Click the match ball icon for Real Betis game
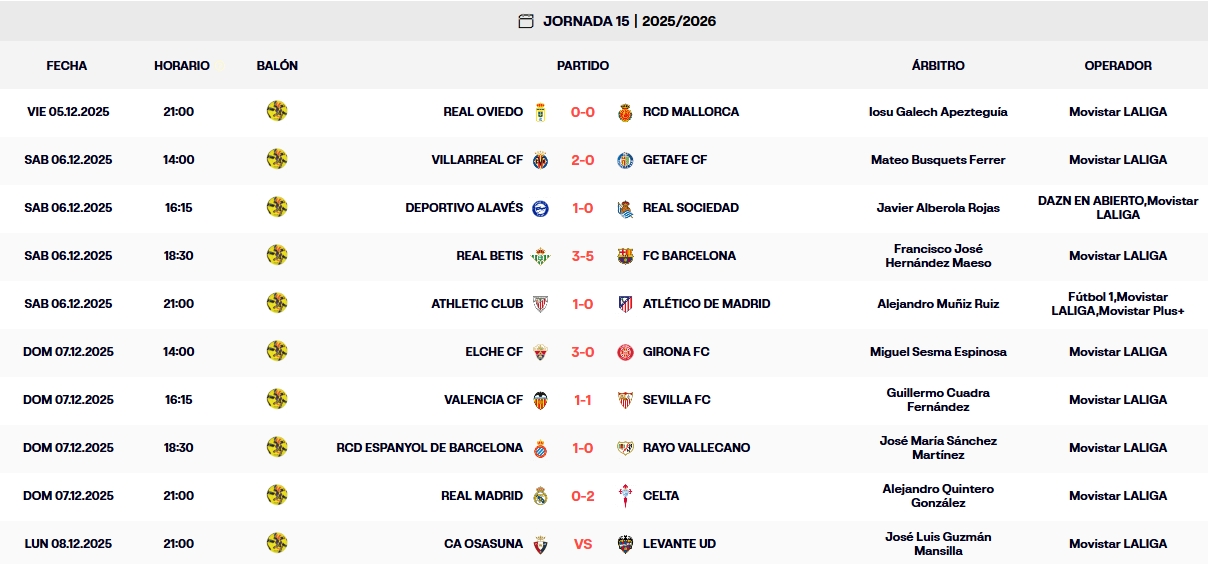The width and height of the screenshot is (1208, 564). pos(277,255)
